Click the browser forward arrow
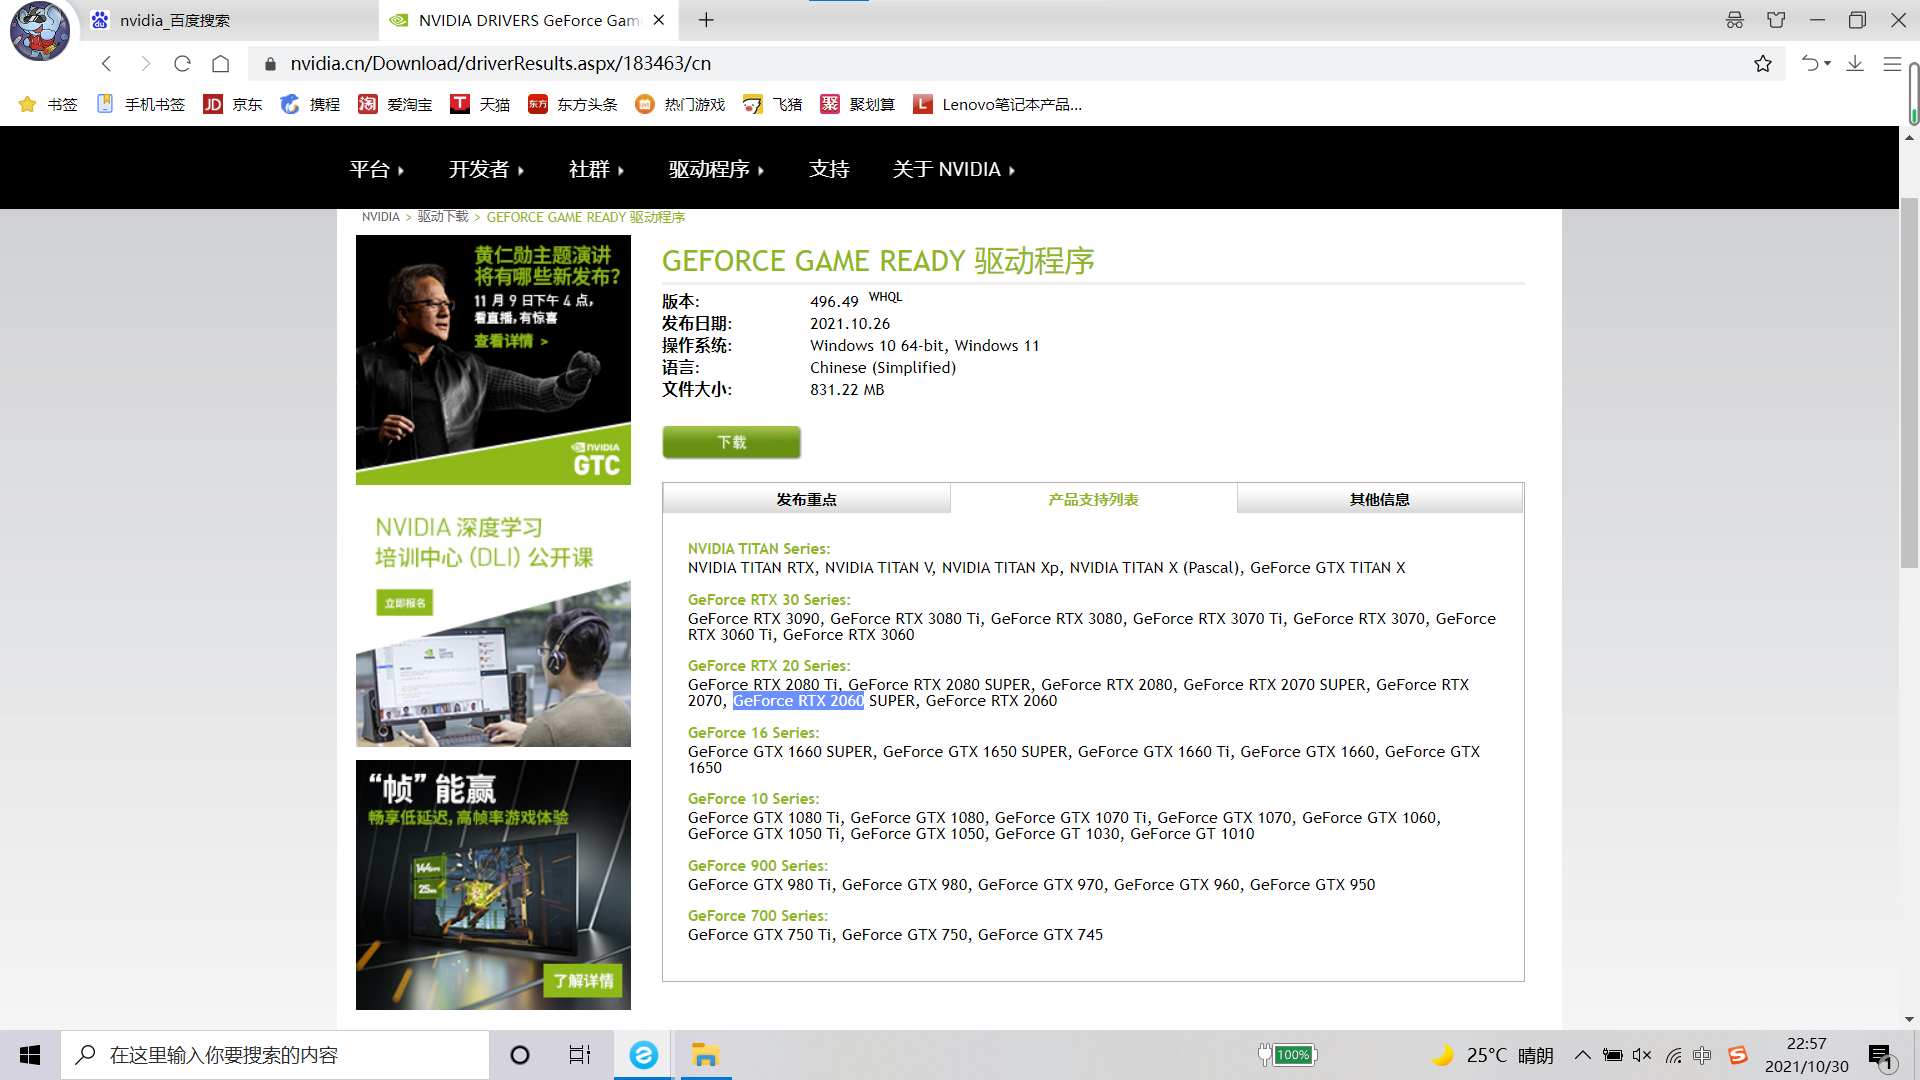 [145, 64]
